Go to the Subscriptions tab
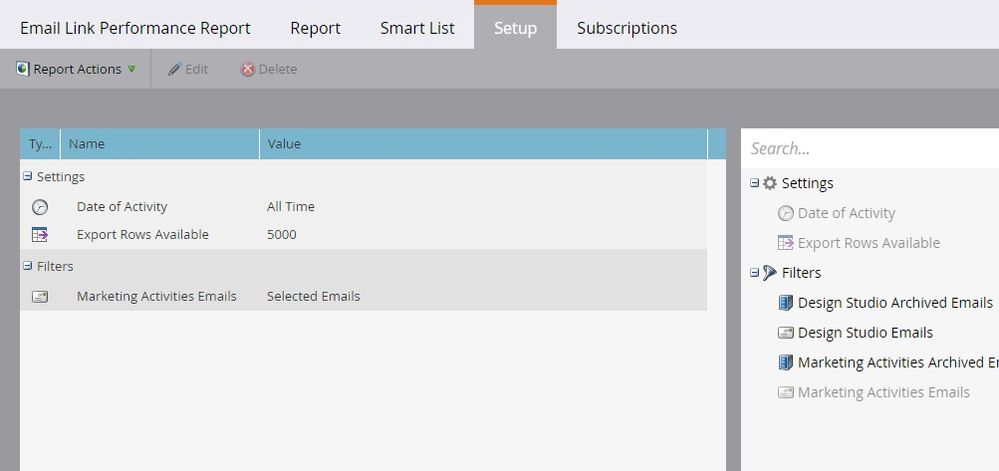This screenshot has height=471, width=999. pos(626,28)
